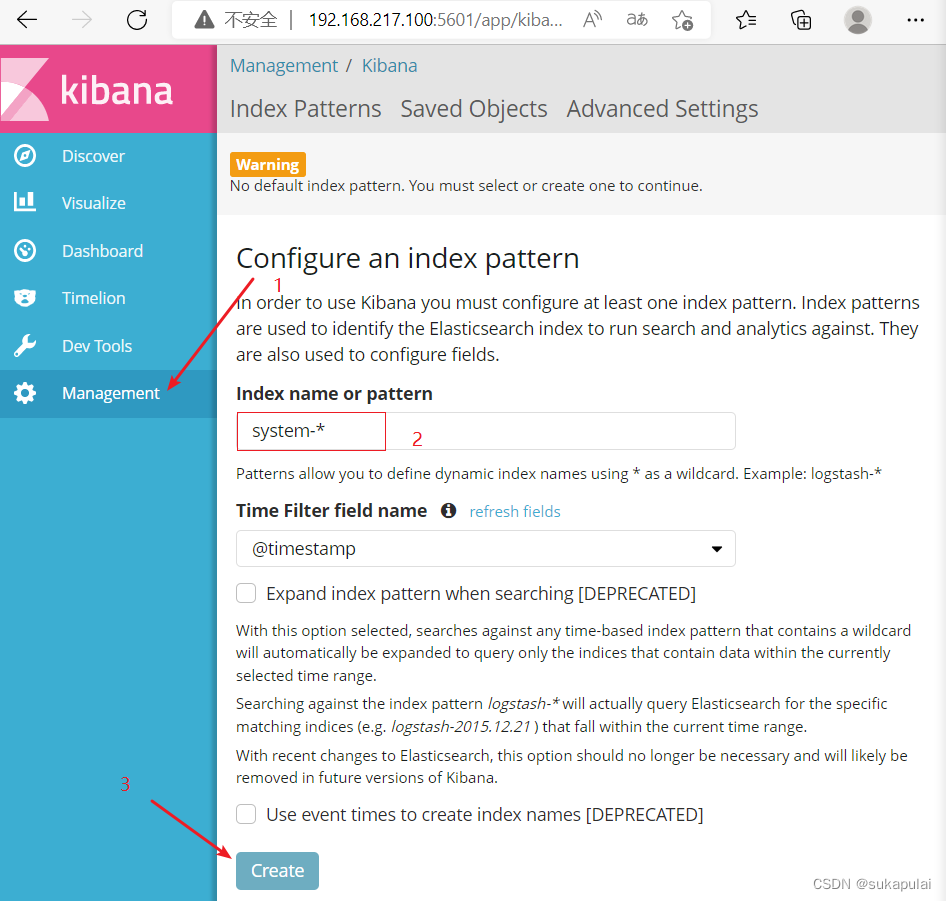Click the Visualize bar chart icon
The width and height of the screenshot is (946, 901).
tap(25, 202)
